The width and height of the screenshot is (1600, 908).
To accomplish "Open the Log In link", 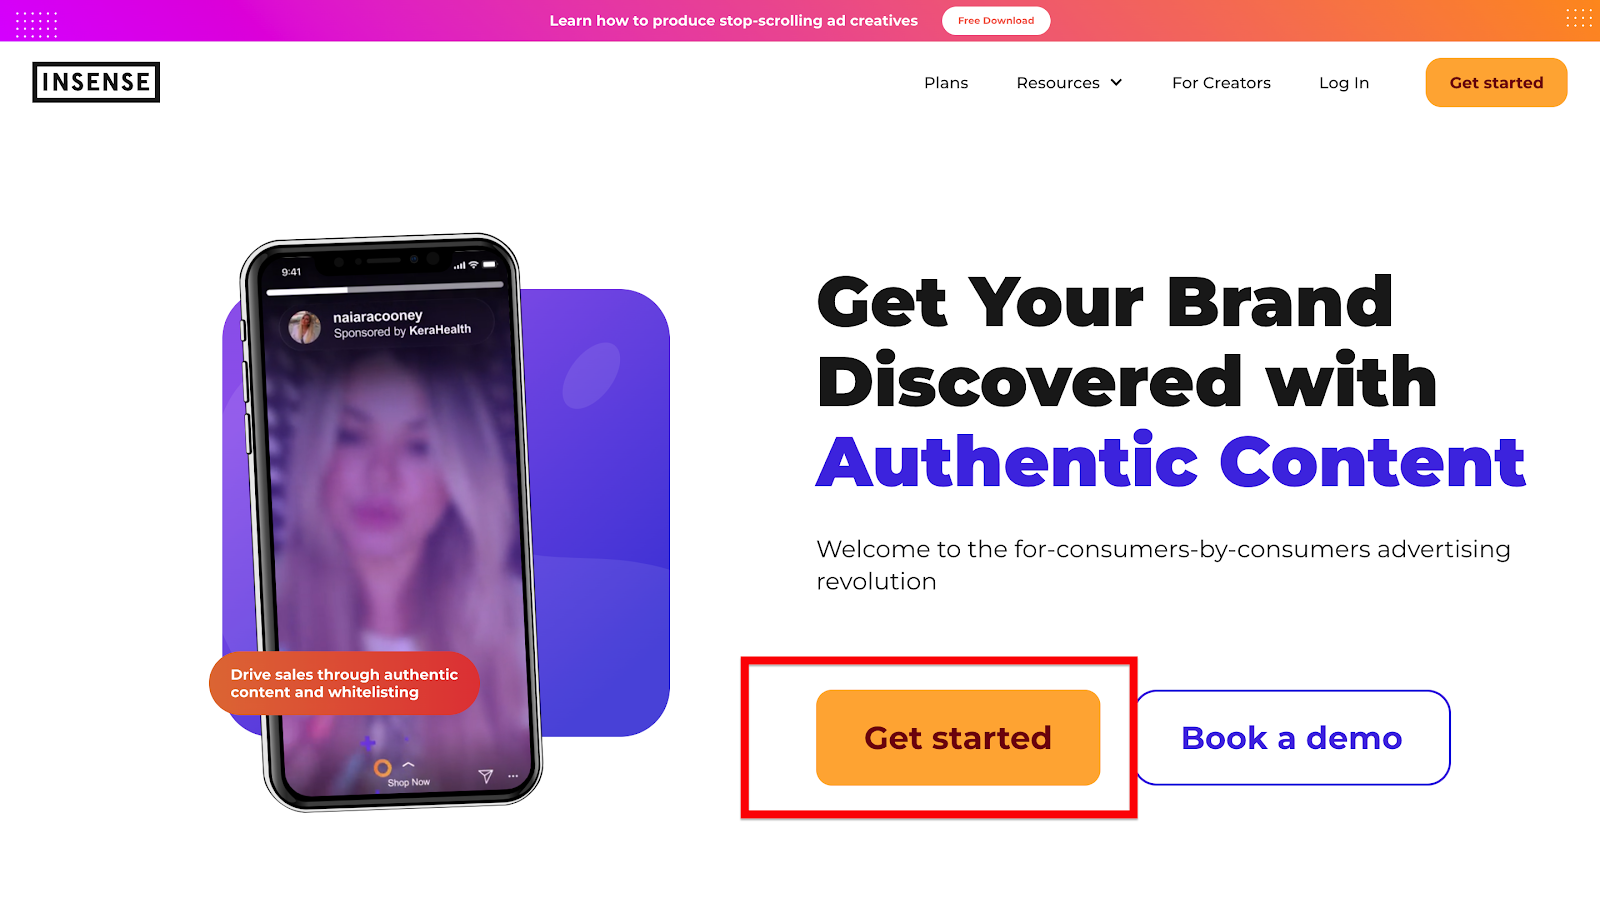I will [1344, 83].
